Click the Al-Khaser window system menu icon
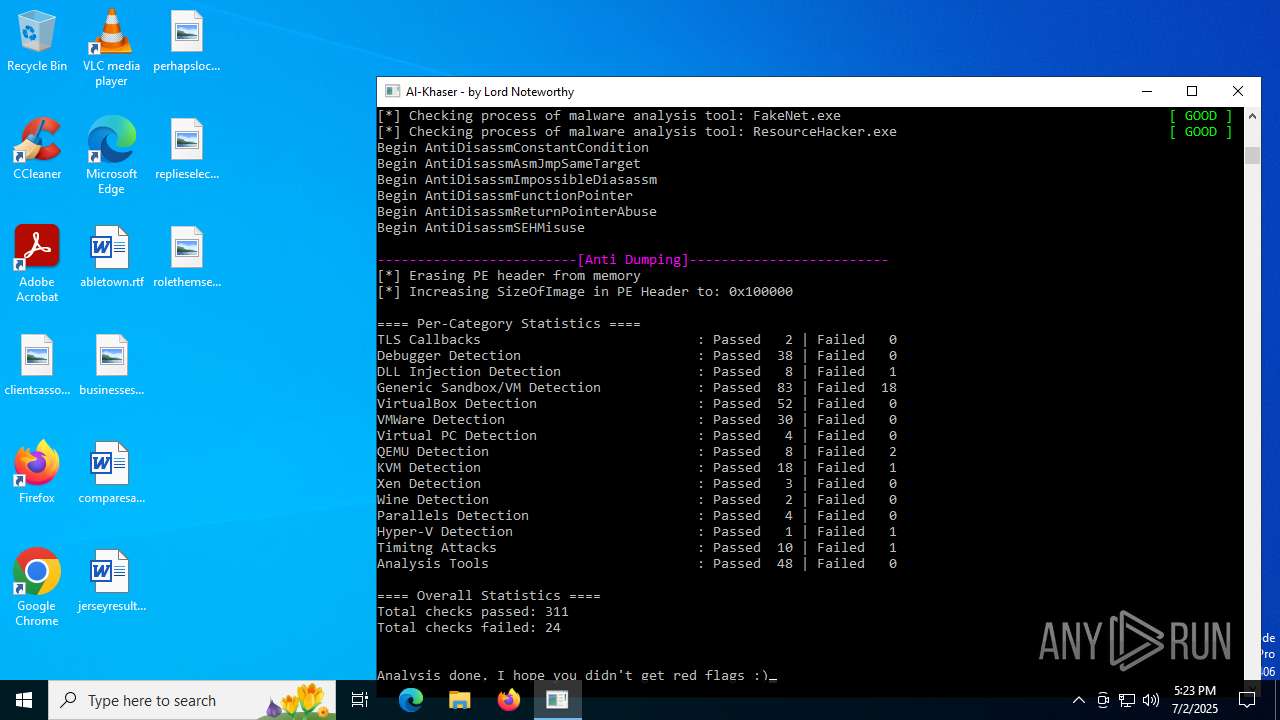 [392, 91]
